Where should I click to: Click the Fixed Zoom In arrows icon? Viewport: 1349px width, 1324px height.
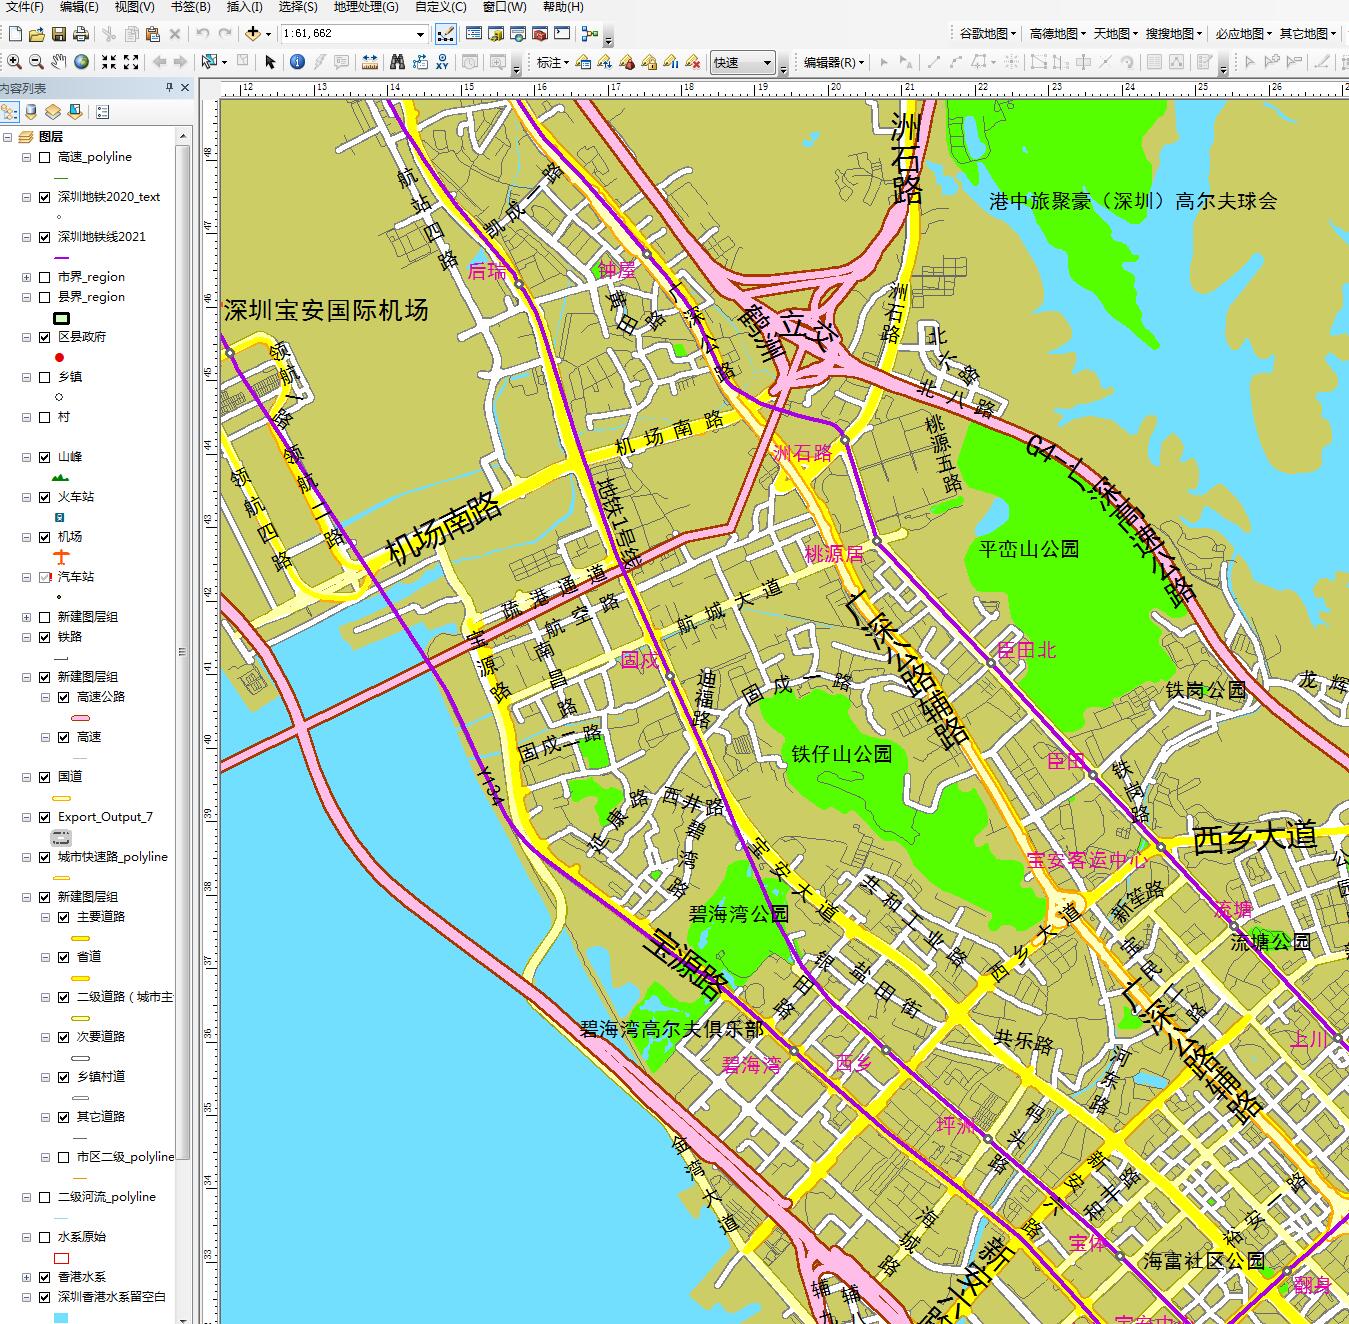[x=109, y=62]
